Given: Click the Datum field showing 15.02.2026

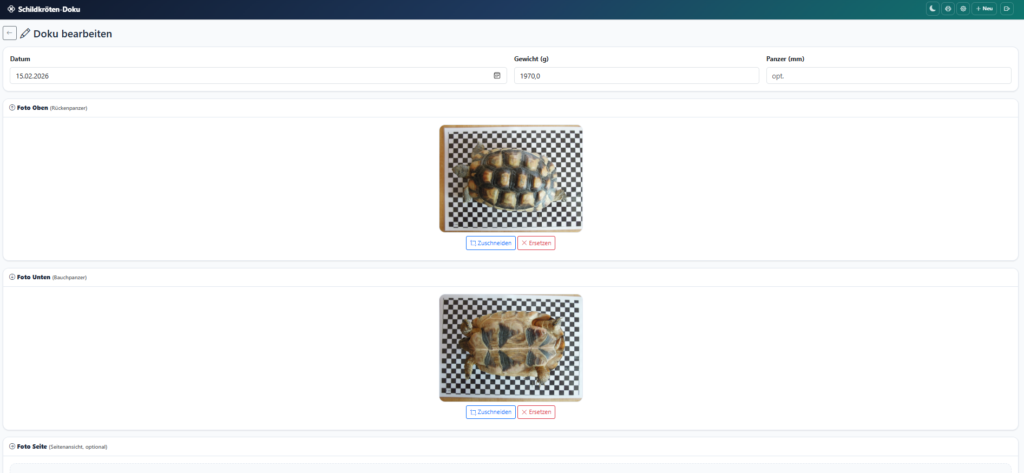Looking at the screenshot, I should [250, 75].
